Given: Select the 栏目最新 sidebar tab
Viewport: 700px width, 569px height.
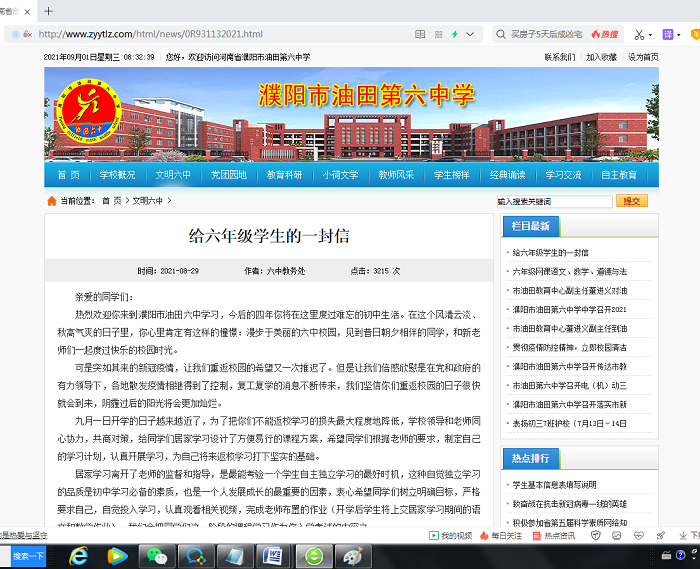Looking at the screenshot, I should click(x=531, y=226).
